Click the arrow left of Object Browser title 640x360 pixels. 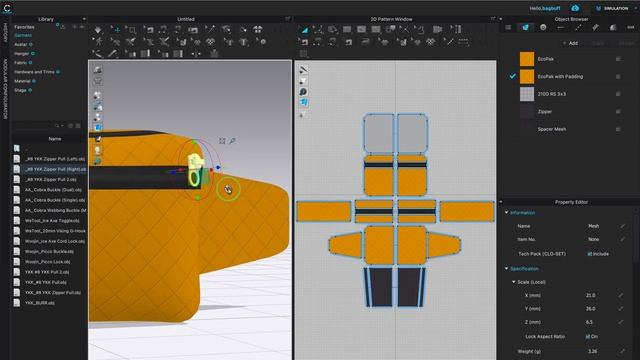coord(501,19)
